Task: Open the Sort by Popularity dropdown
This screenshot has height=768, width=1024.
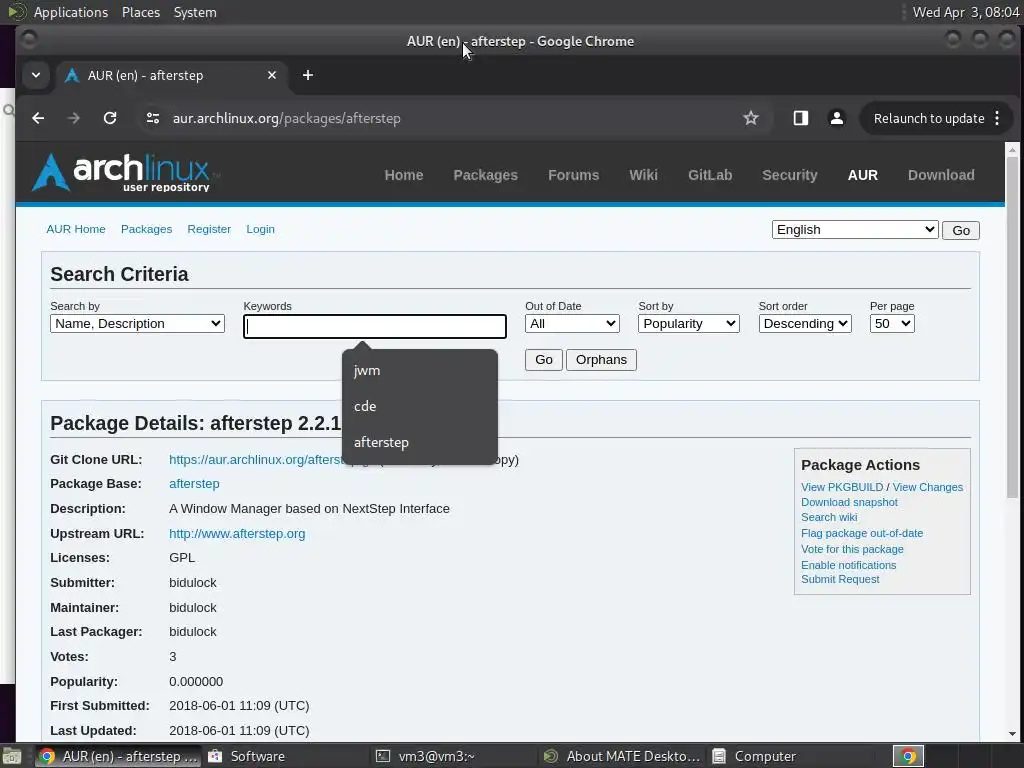Action: pyautogui.click(x=688, y=324)
